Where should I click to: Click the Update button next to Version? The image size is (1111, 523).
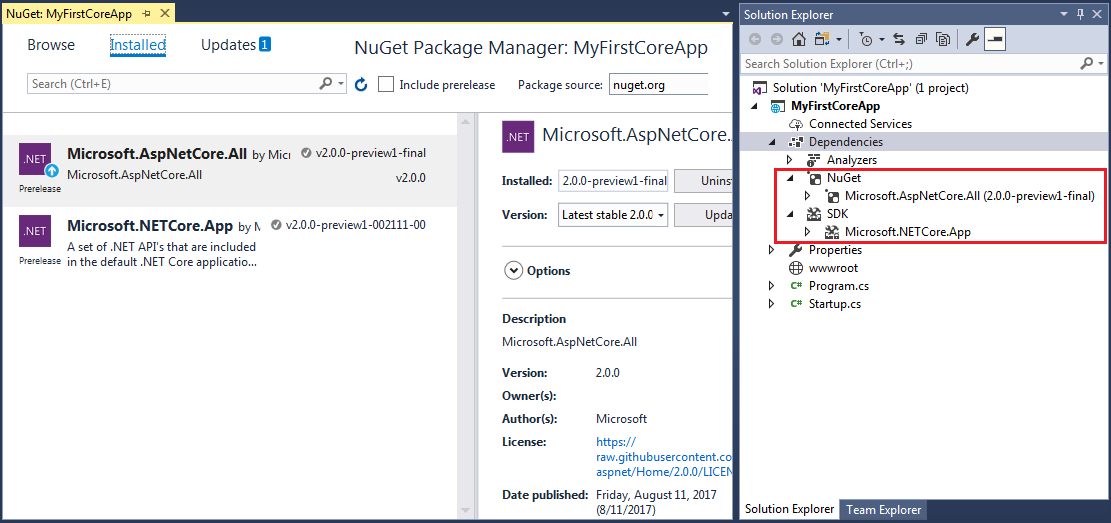click(703, 214)
